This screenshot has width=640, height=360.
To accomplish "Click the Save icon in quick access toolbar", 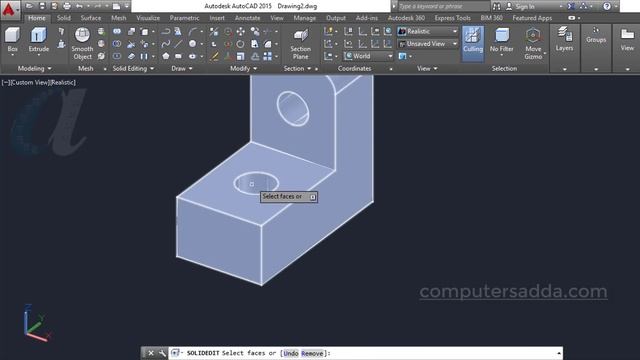I will pos(42,6).
